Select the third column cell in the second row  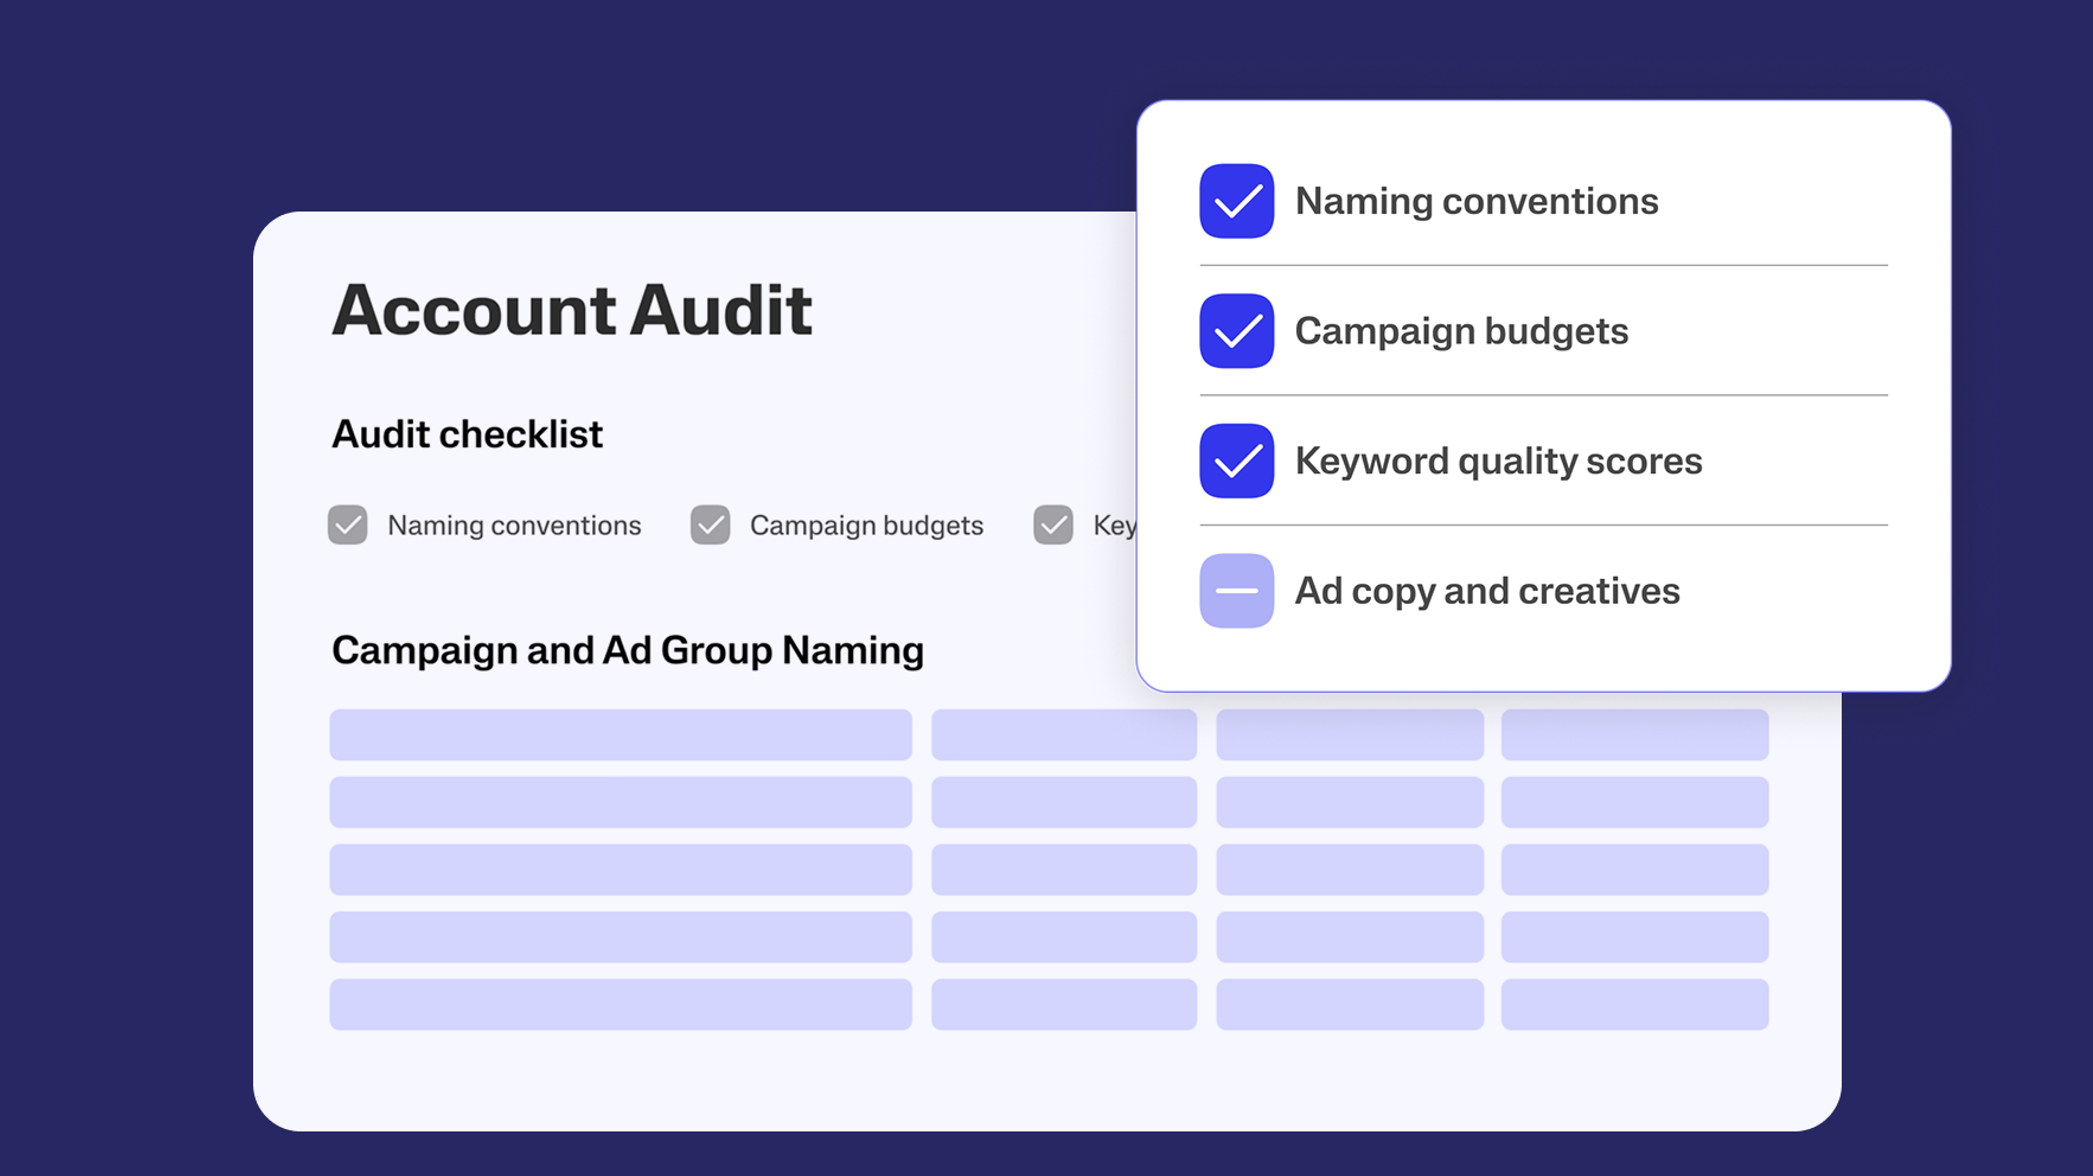(1349, 802)
